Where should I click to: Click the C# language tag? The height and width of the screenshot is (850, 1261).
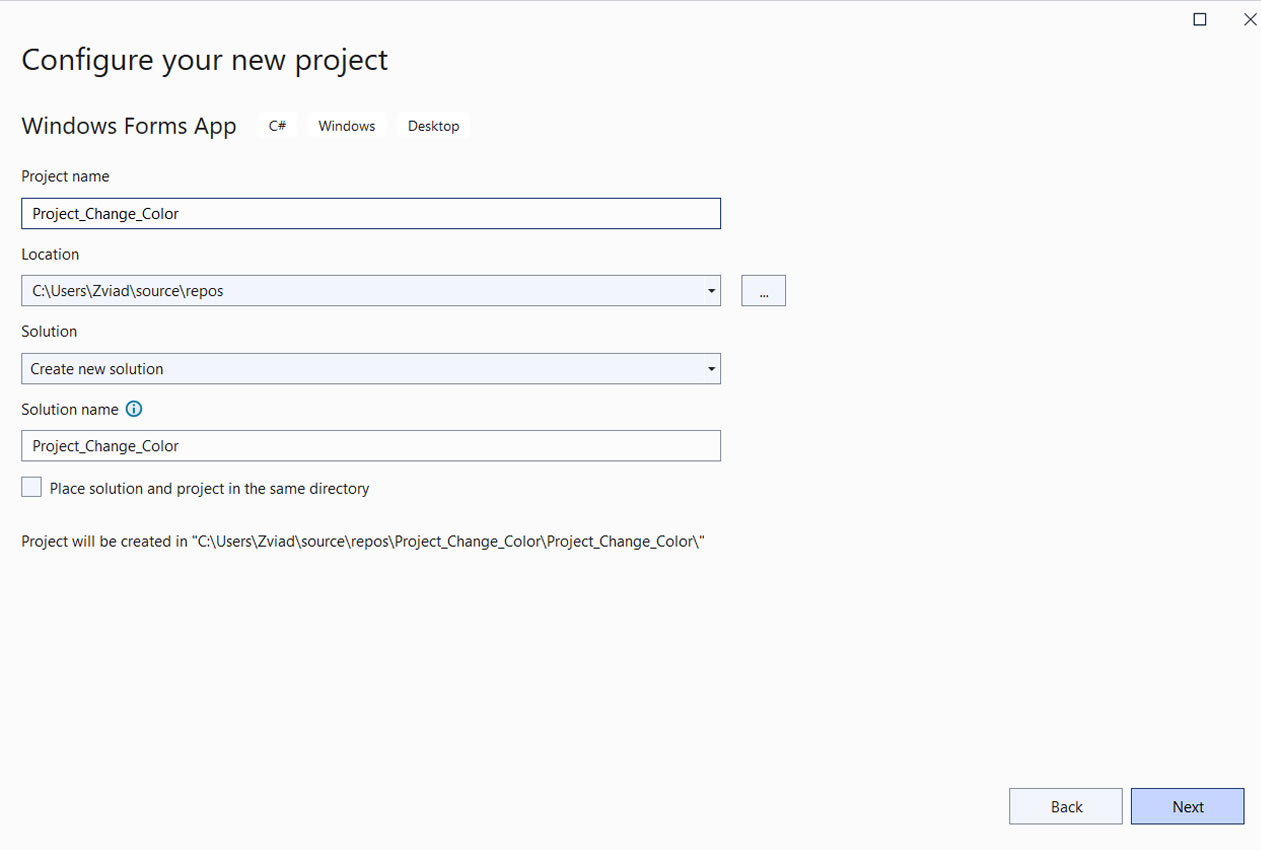[277, 126]
